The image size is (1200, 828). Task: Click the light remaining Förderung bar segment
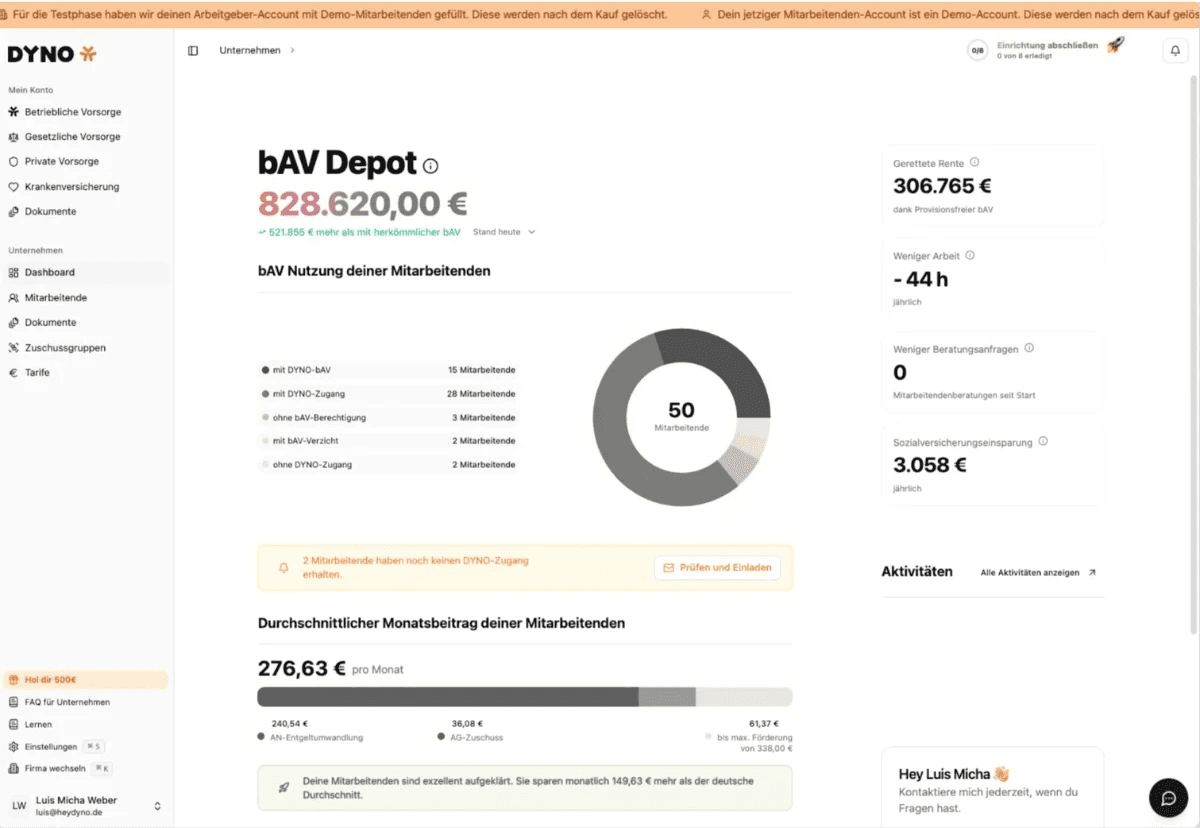point(744,697)
